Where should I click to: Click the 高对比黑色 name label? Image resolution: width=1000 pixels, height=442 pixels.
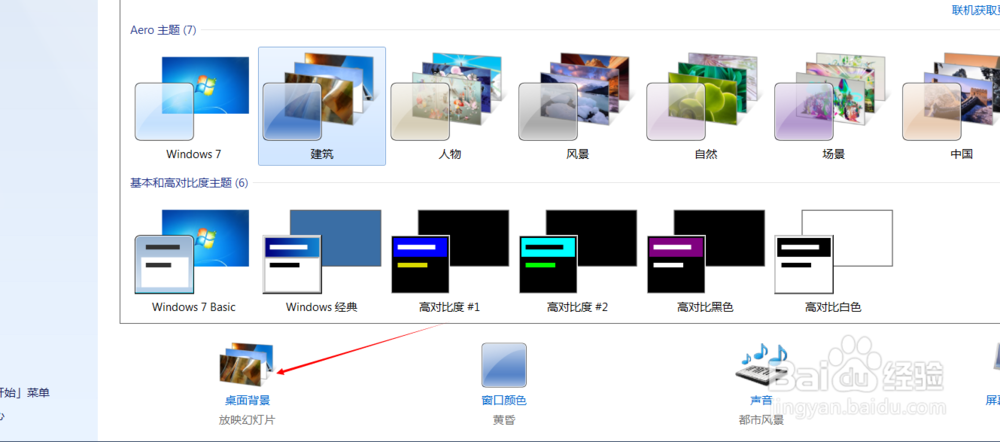coord(705,307)
